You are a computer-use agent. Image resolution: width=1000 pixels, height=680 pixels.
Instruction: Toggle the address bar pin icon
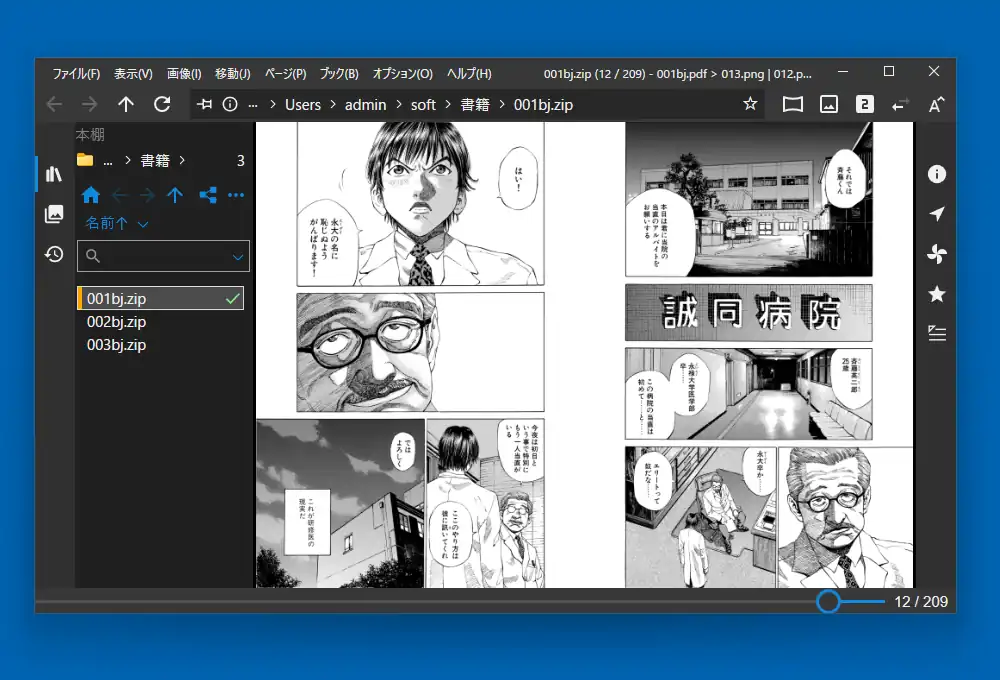click(x=205, y=104)
